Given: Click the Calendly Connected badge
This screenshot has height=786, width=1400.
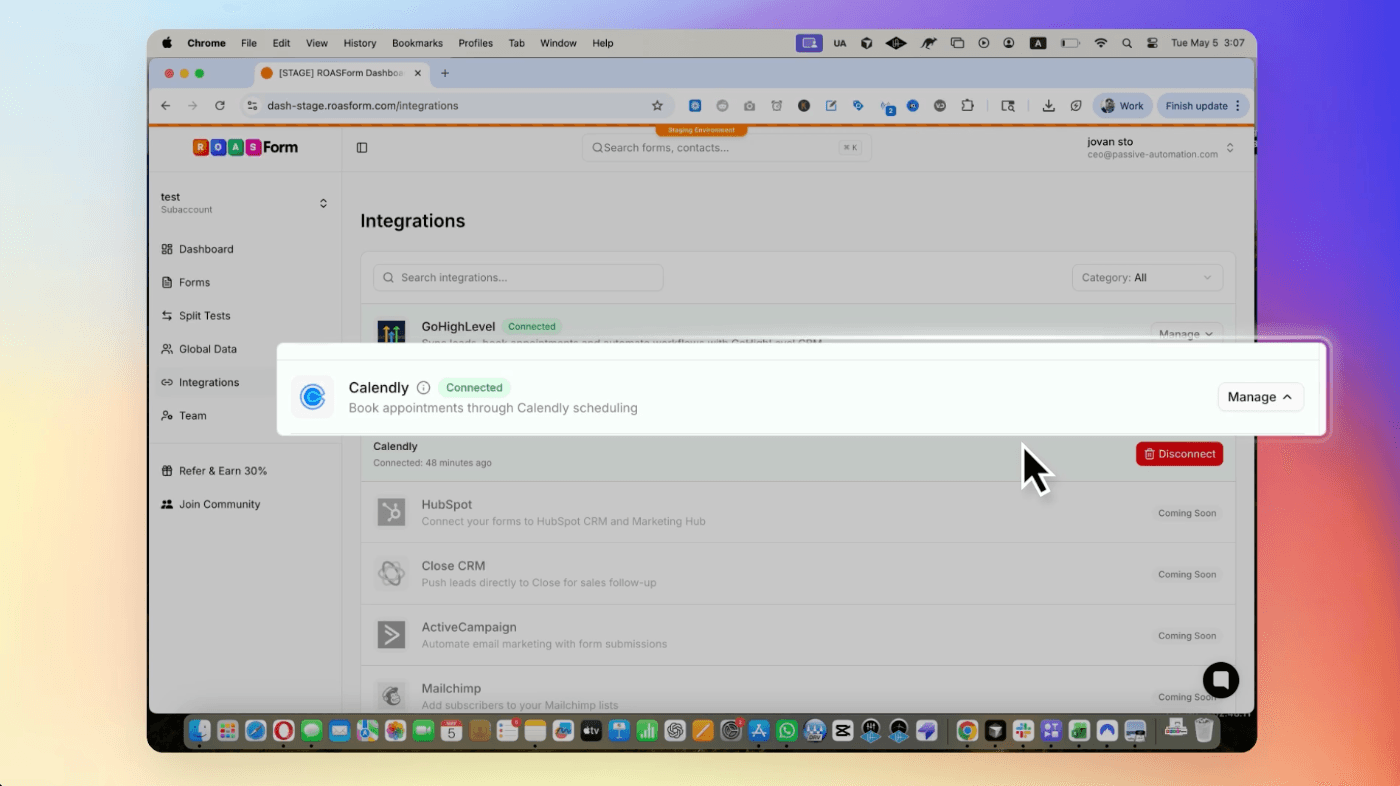Looking at the screenshot, I should click(x=474, y=388).
